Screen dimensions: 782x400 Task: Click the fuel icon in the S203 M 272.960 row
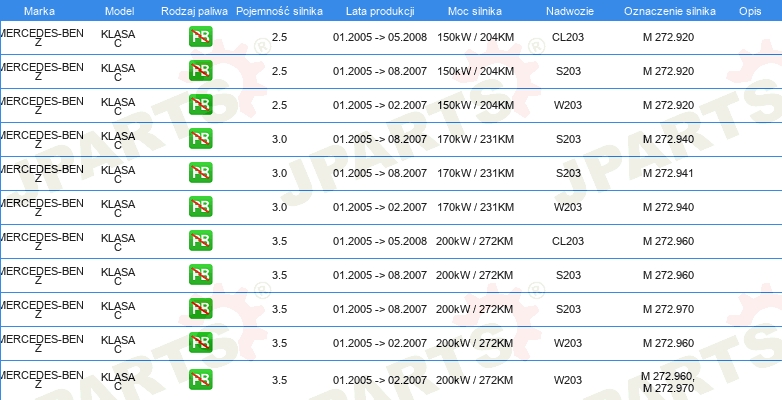pos(200,274)
